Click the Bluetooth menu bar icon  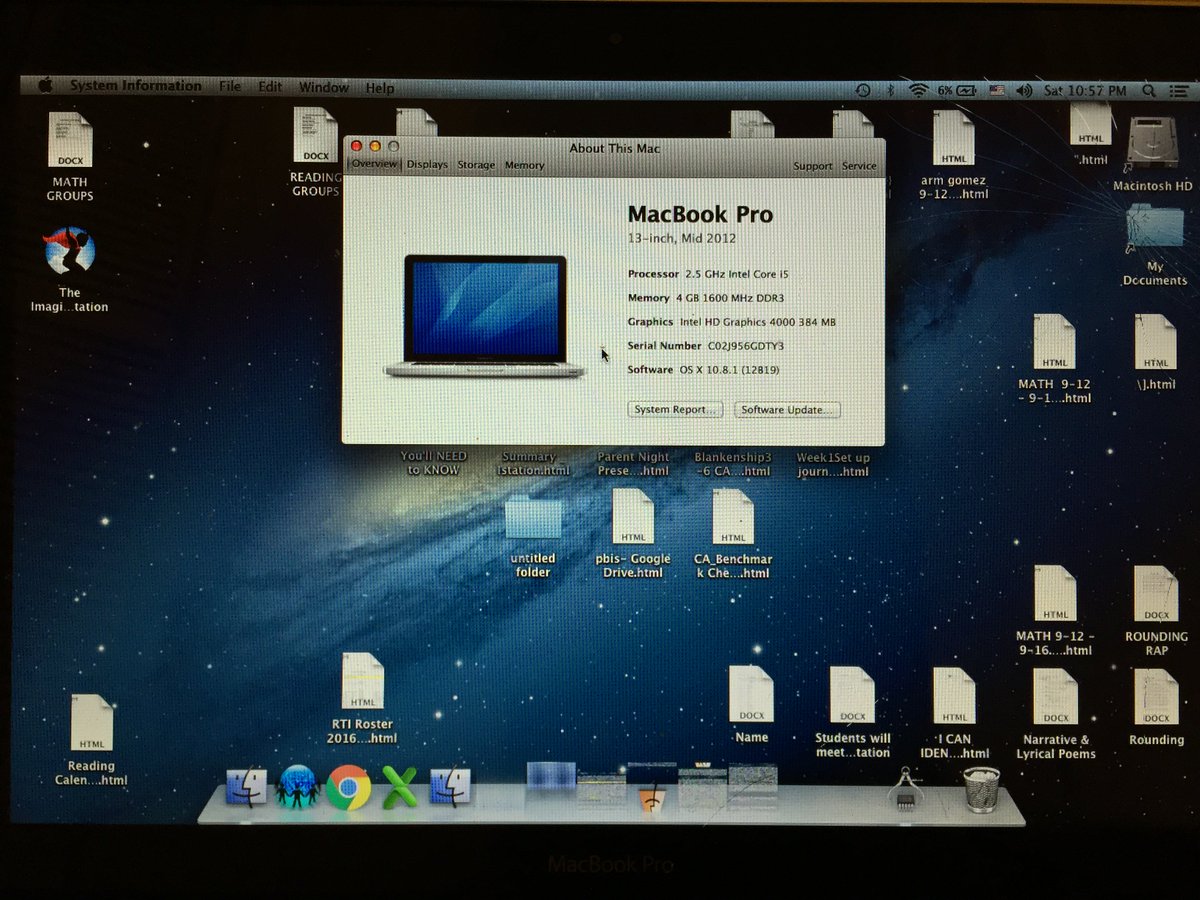click(x=890, y=90)
